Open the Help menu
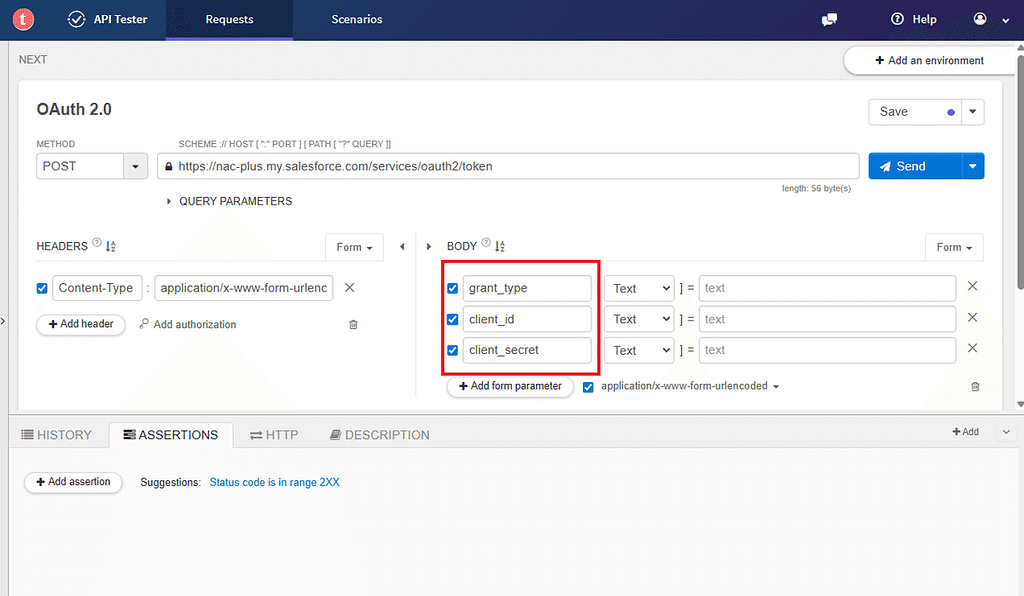Screen dimensions: 1024x596 [x=914, y=20]
